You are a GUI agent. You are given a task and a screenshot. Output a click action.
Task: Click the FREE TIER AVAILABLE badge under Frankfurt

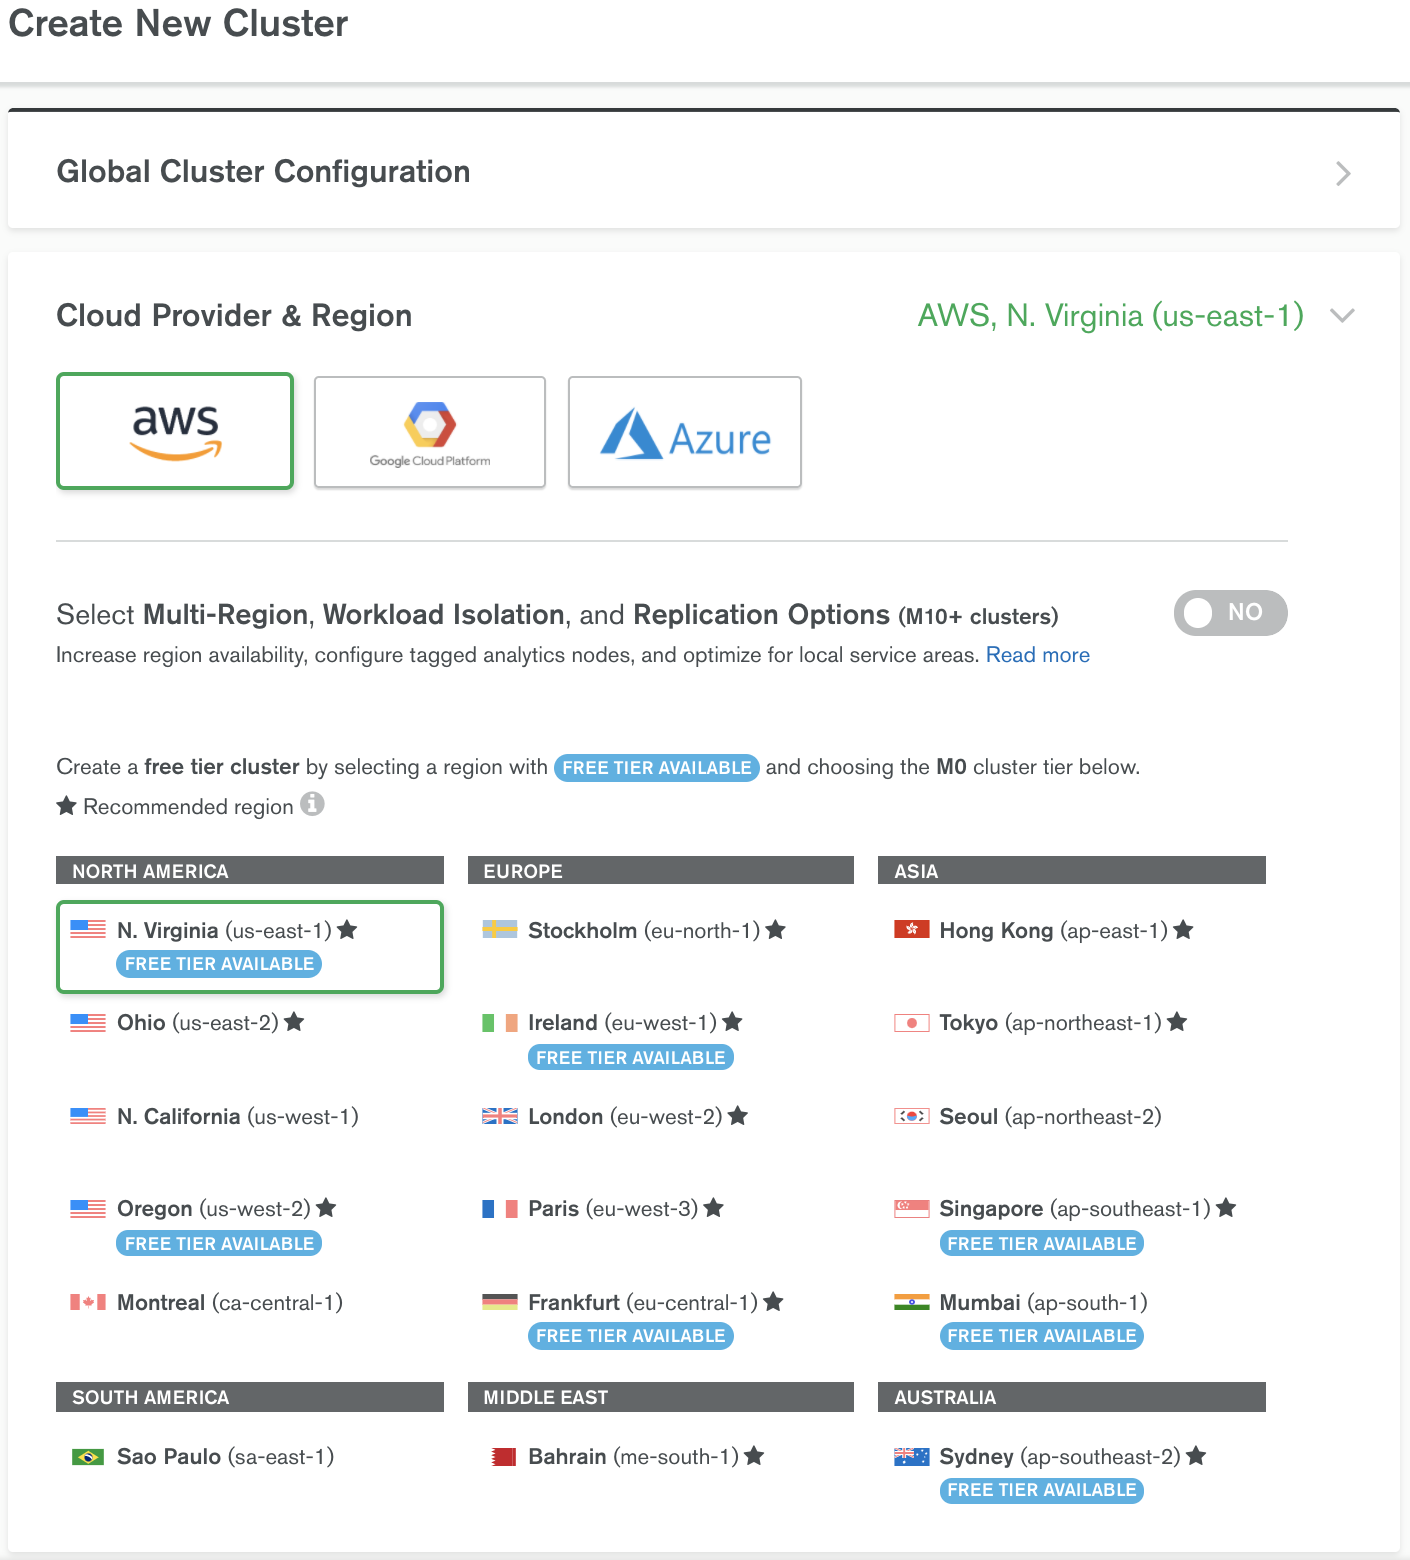pos(630,1336)
